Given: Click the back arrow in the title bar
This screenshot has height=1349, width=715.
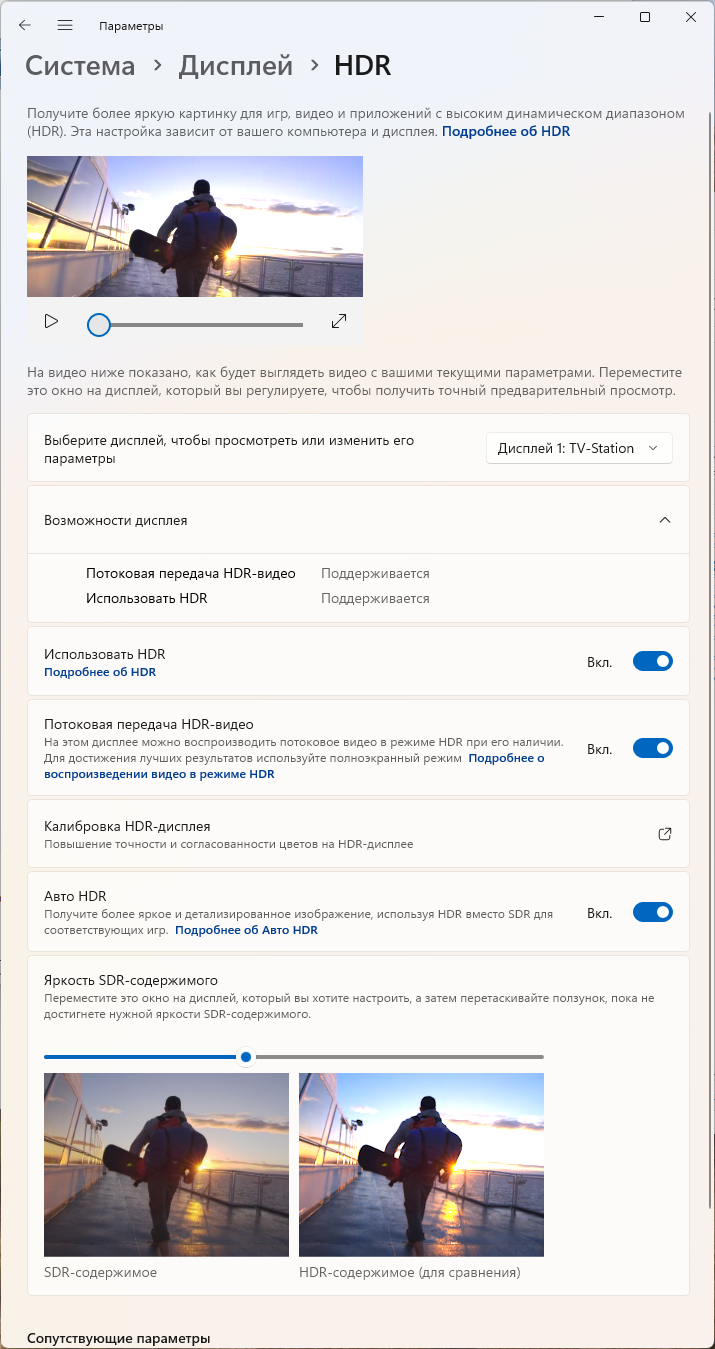Looking at the screenshot, I should click(25, 25).
